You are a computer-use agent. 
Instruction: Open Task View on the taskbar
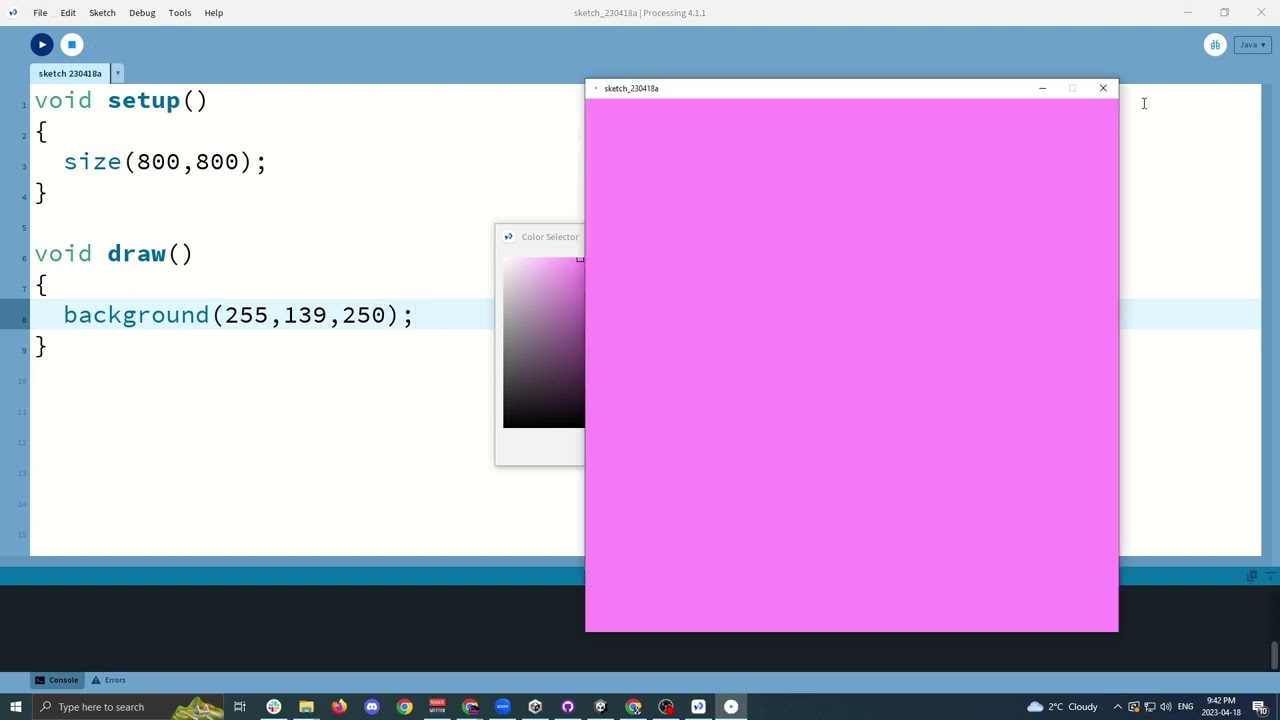pos(240,707)
